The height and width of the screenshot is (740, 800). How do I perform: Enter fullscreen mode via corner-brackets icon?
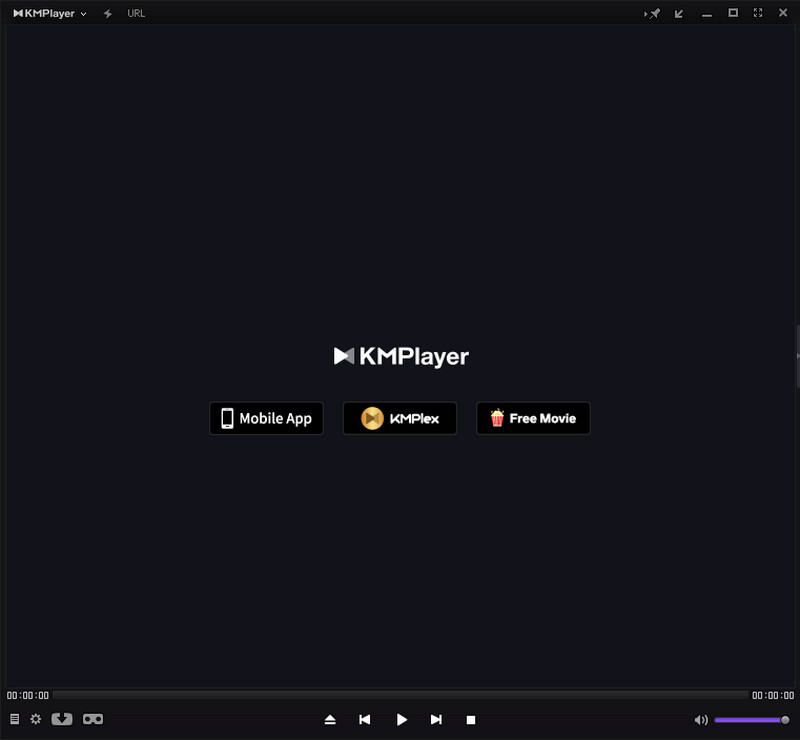(x=758, y=13)
